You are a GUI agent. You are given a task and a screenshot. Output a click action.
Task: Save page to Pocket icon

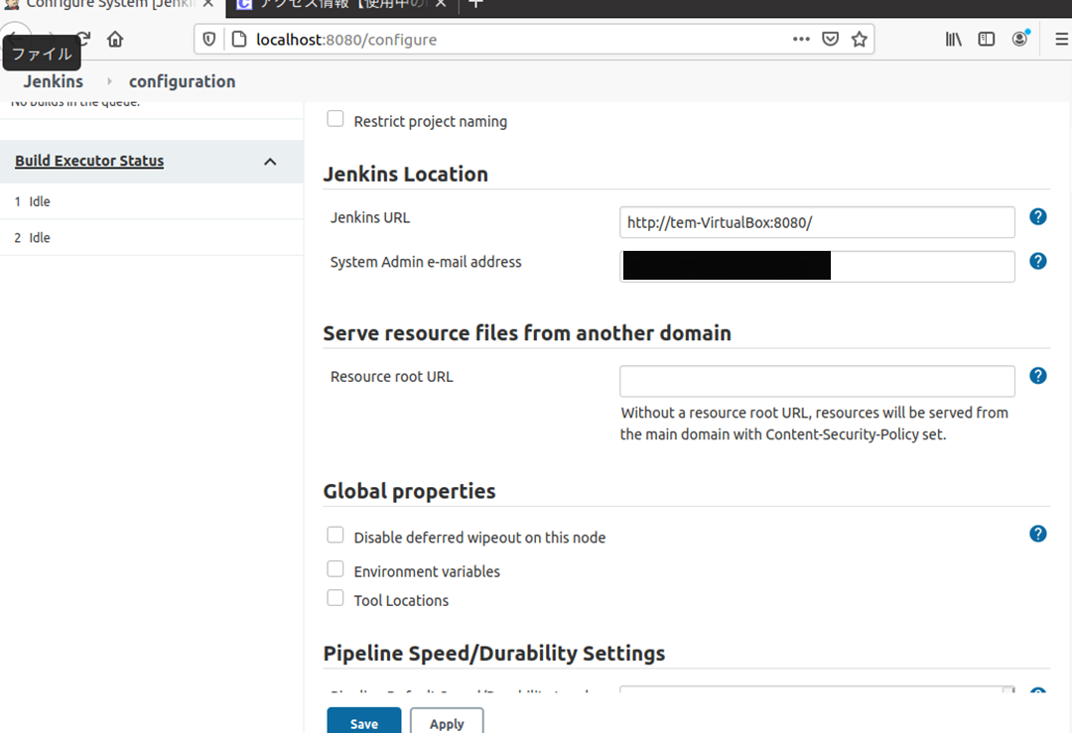coord(830,39)
